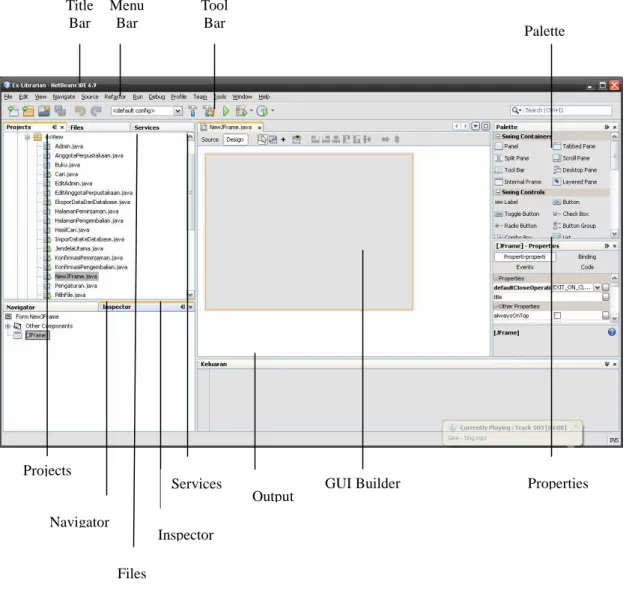
Task: Click Change horizontal resizability arrow icon
Action: [385, 139]
